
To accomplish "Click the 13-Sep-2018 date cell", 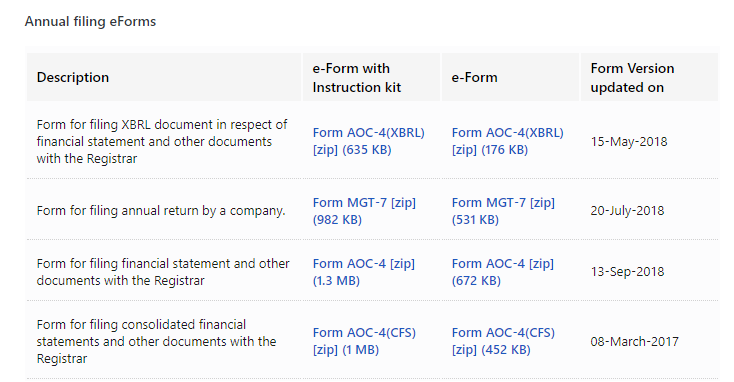I will tap(627, 272).
